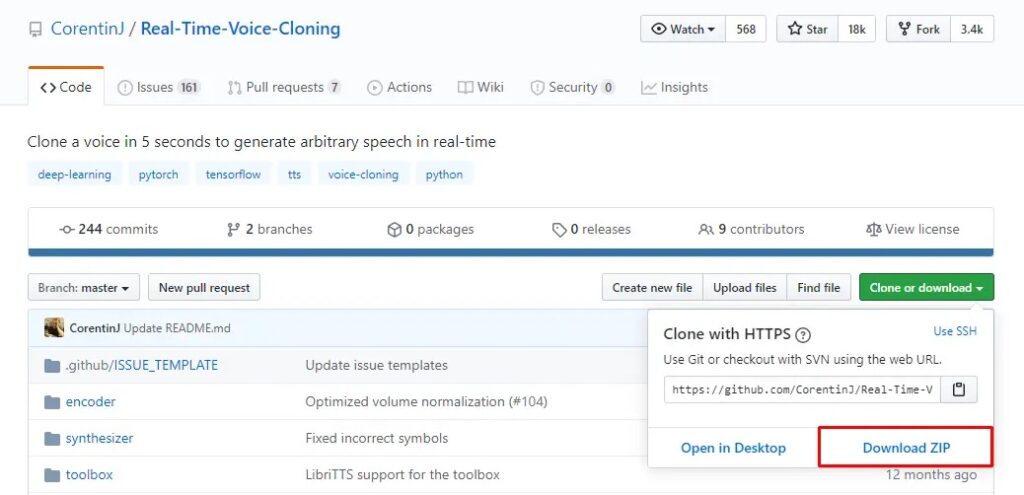
Task: Click the voice-cloning topic tag
Action: [x=363, y=174]
